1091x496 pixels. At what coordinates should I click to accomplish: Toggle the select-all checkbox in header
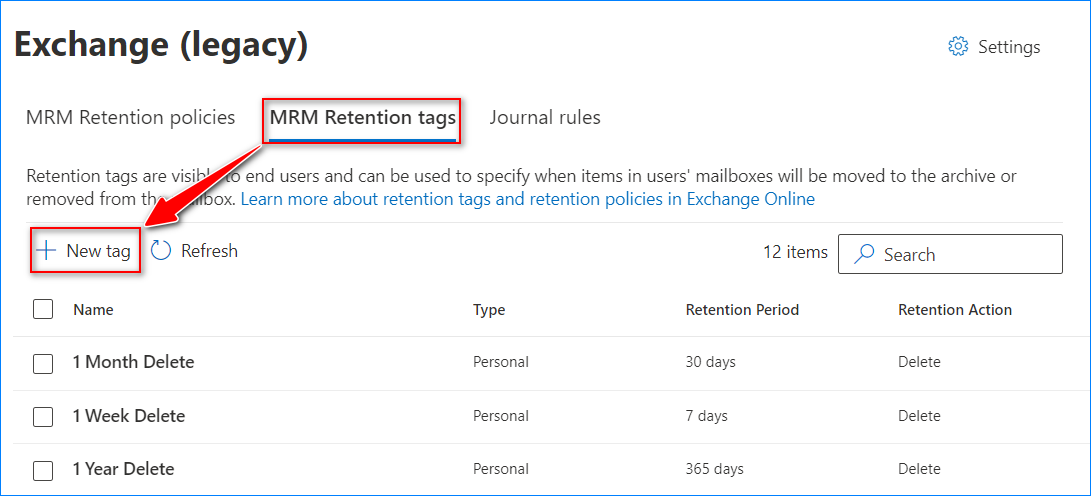pos(43,310)
